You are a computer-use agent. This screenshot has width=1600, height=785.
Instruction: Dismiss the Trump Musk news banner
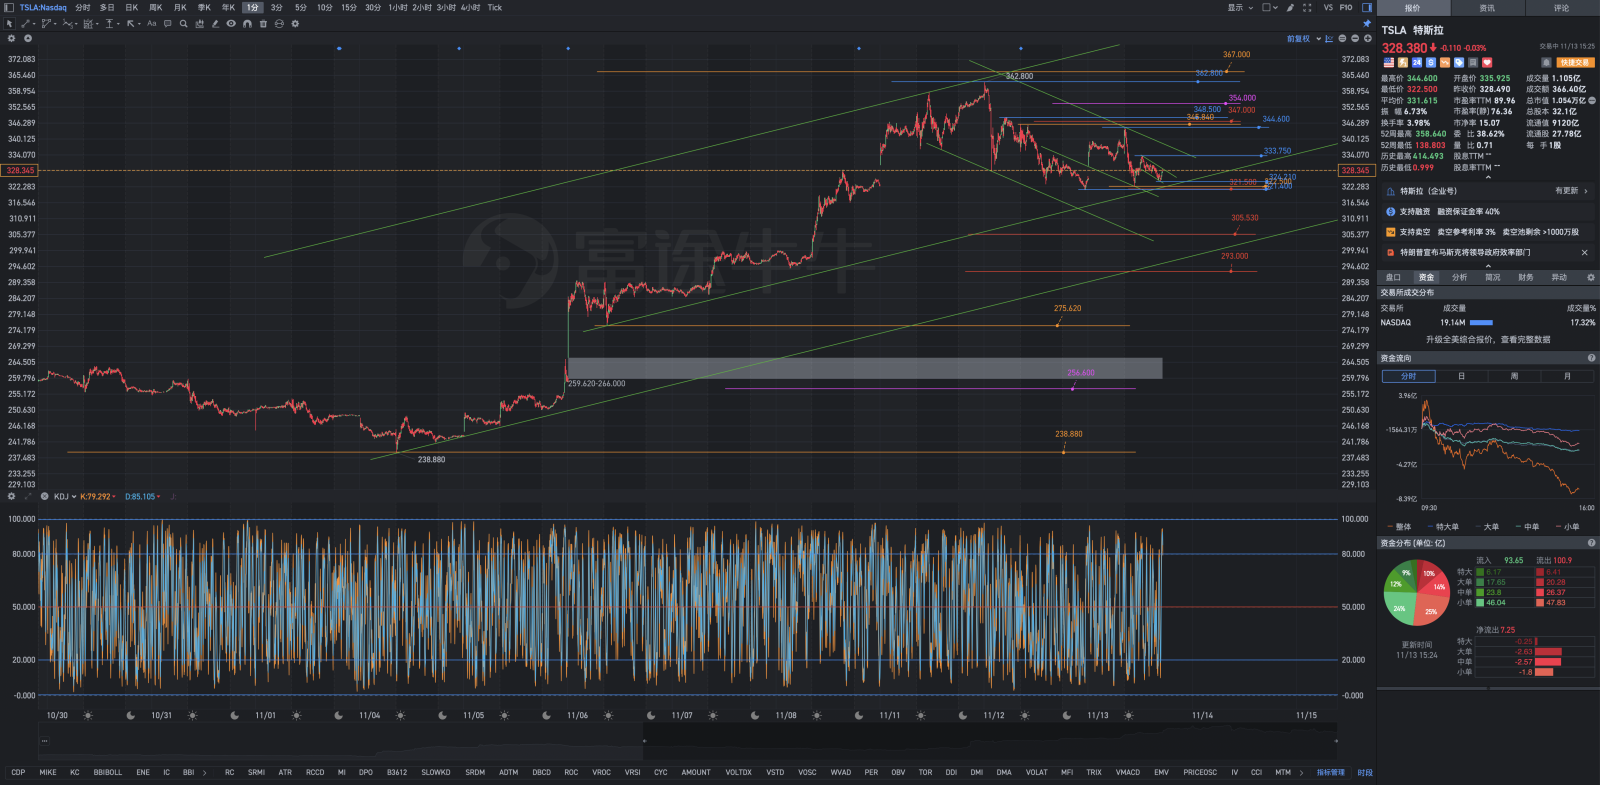click(x=1584, y=252)
